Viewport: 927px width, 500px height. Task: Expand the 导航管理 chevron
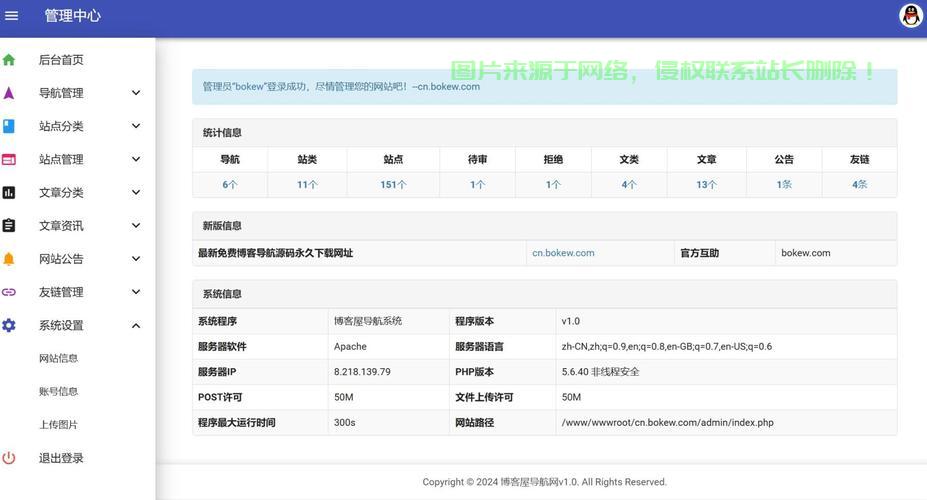click(136, 93)
